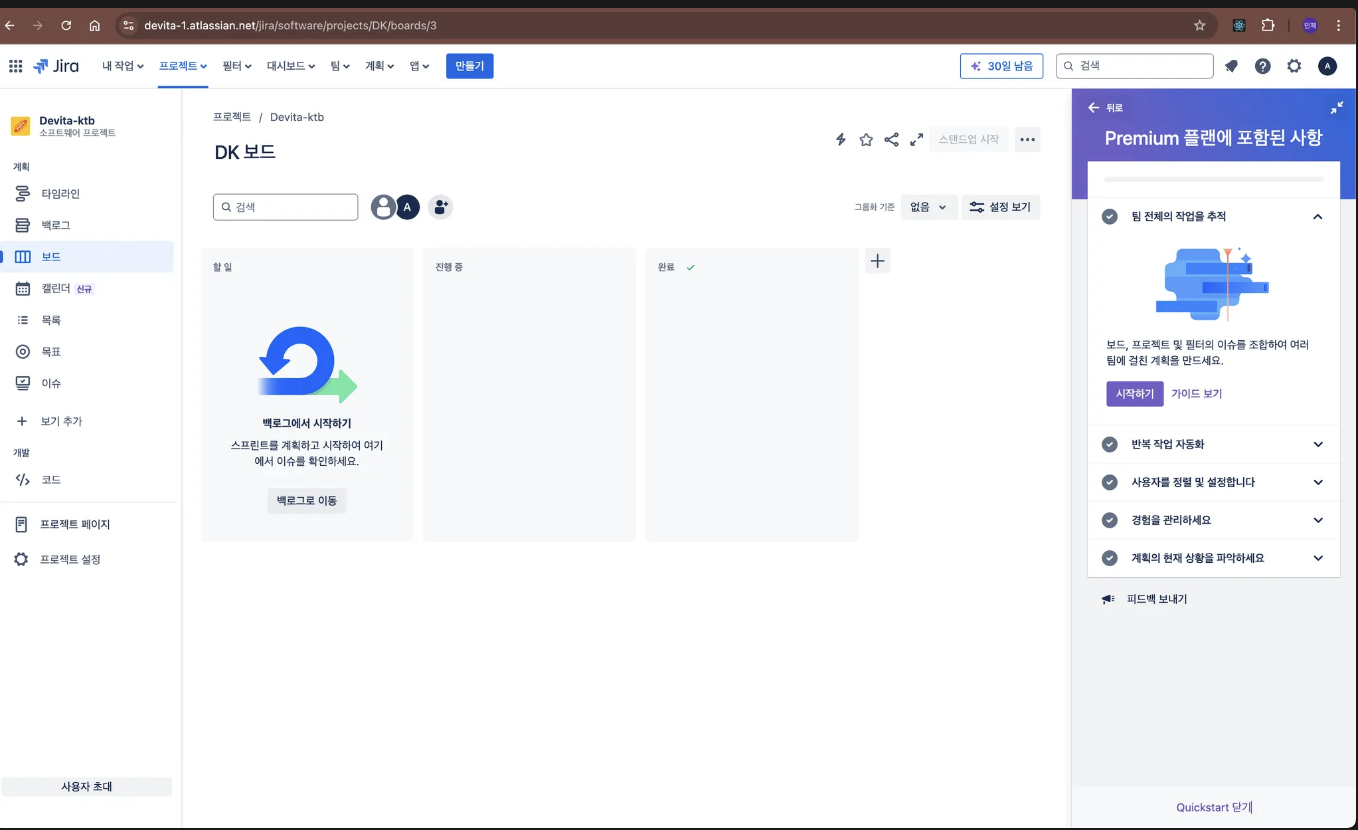Click the 프로젝트 breadcrumb link

point(232,117)
